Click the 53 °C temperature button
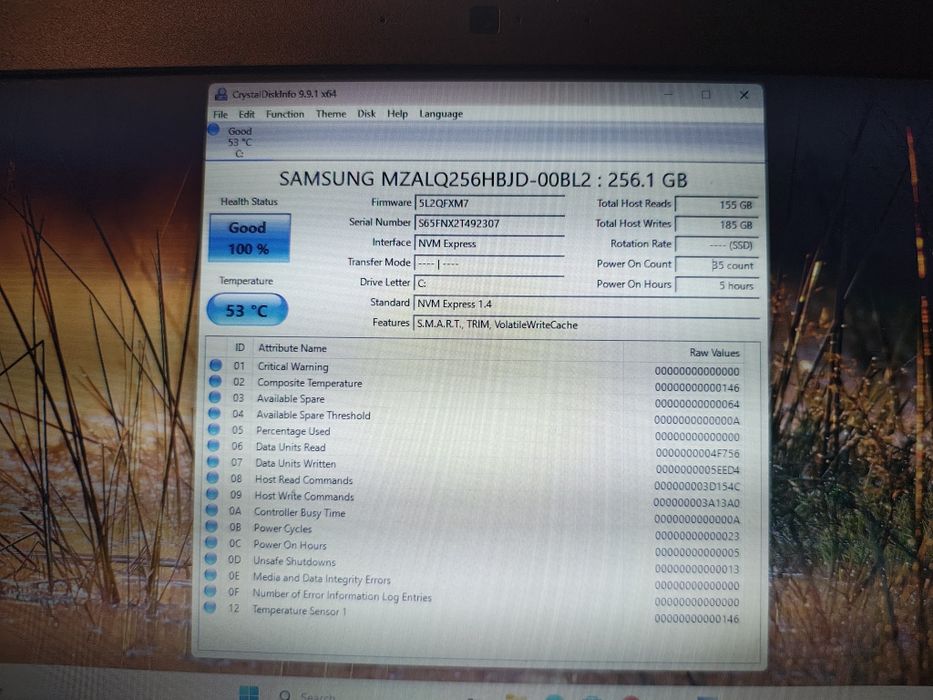The width and height of the screenshot is (933, 700). coord(247,310)
